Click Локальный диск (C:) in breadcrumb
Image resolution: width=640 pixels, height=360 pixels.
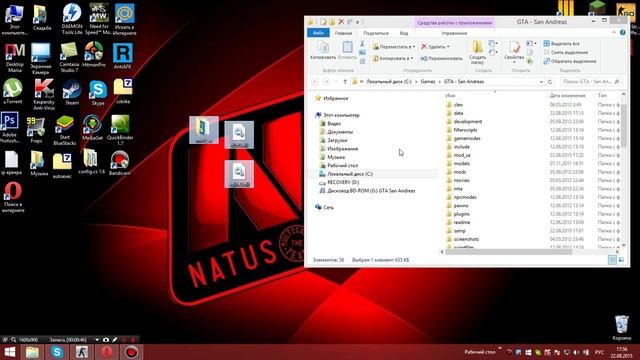pos(389,82)
